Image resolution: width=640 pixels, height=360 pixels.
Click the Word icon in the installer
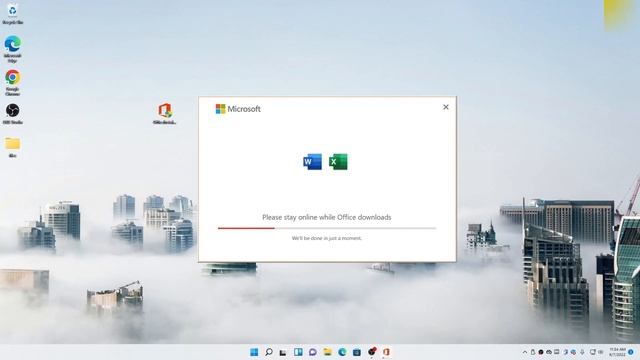[312, 162]
